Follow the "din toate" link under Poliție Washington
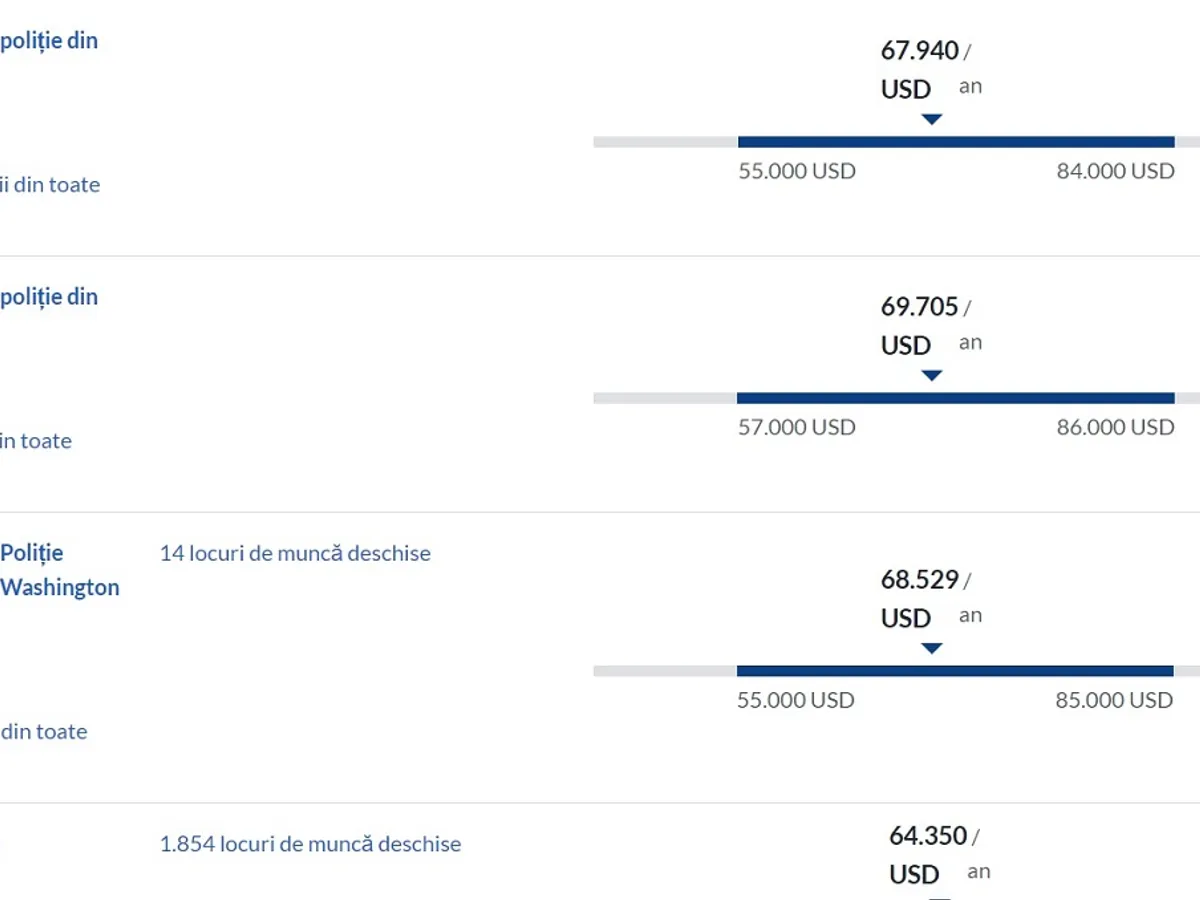 tap(44, 732)
